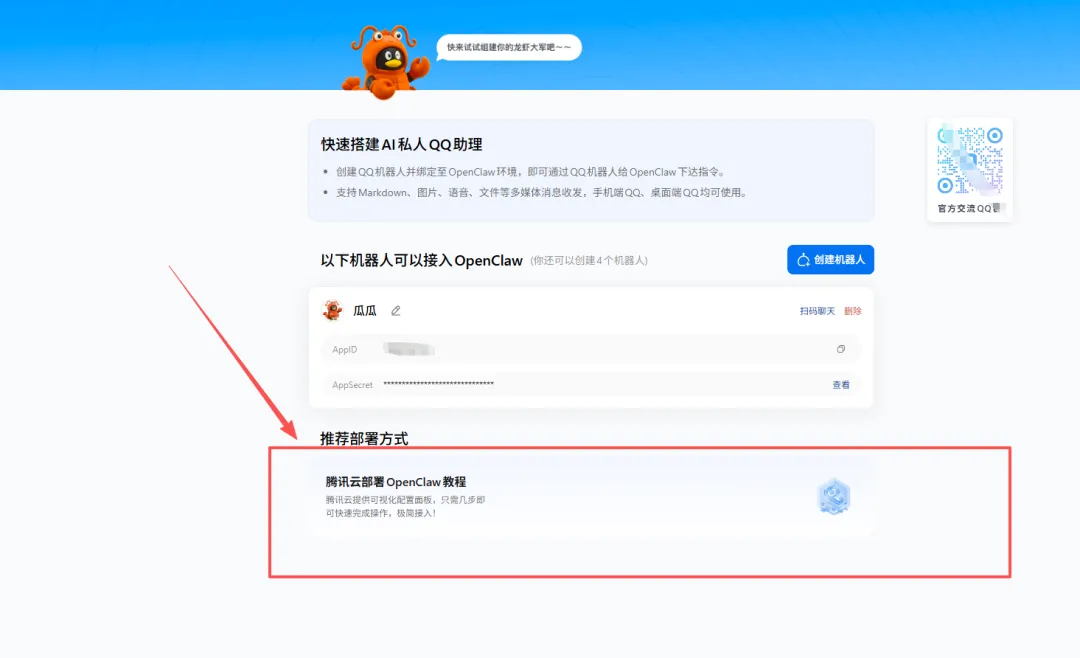Screen dimensions: 1080x658
Task: Click the 腾讯云提供可视化配置面板 description
Action: [405, 506]
